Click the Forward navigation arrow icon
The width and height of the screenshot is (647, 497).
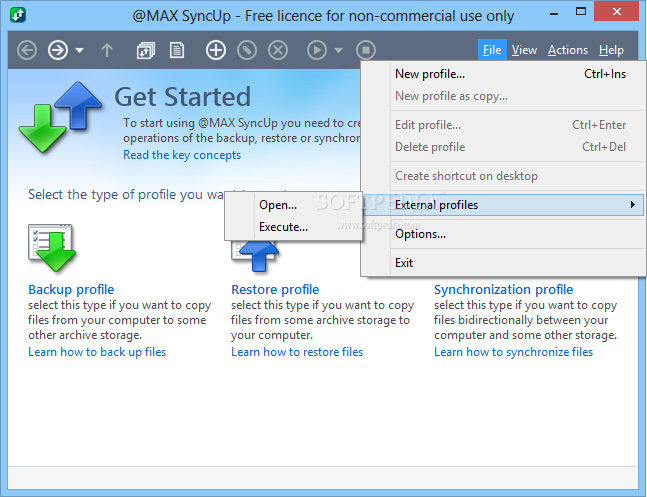tap(58, 50)
